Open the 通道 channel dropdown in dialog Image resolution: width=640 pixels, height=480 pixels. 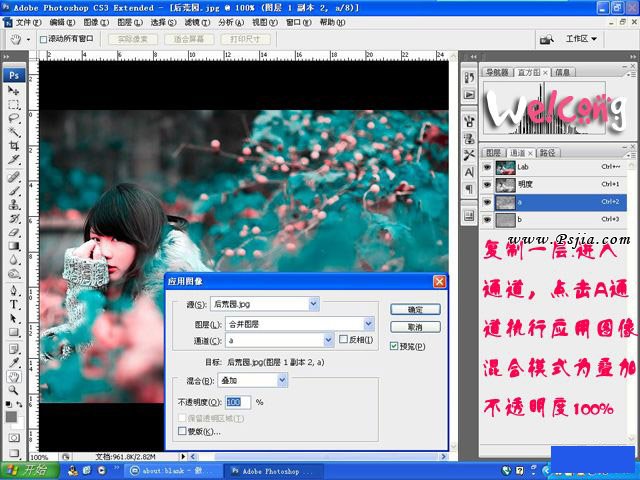tap(329, 340)
